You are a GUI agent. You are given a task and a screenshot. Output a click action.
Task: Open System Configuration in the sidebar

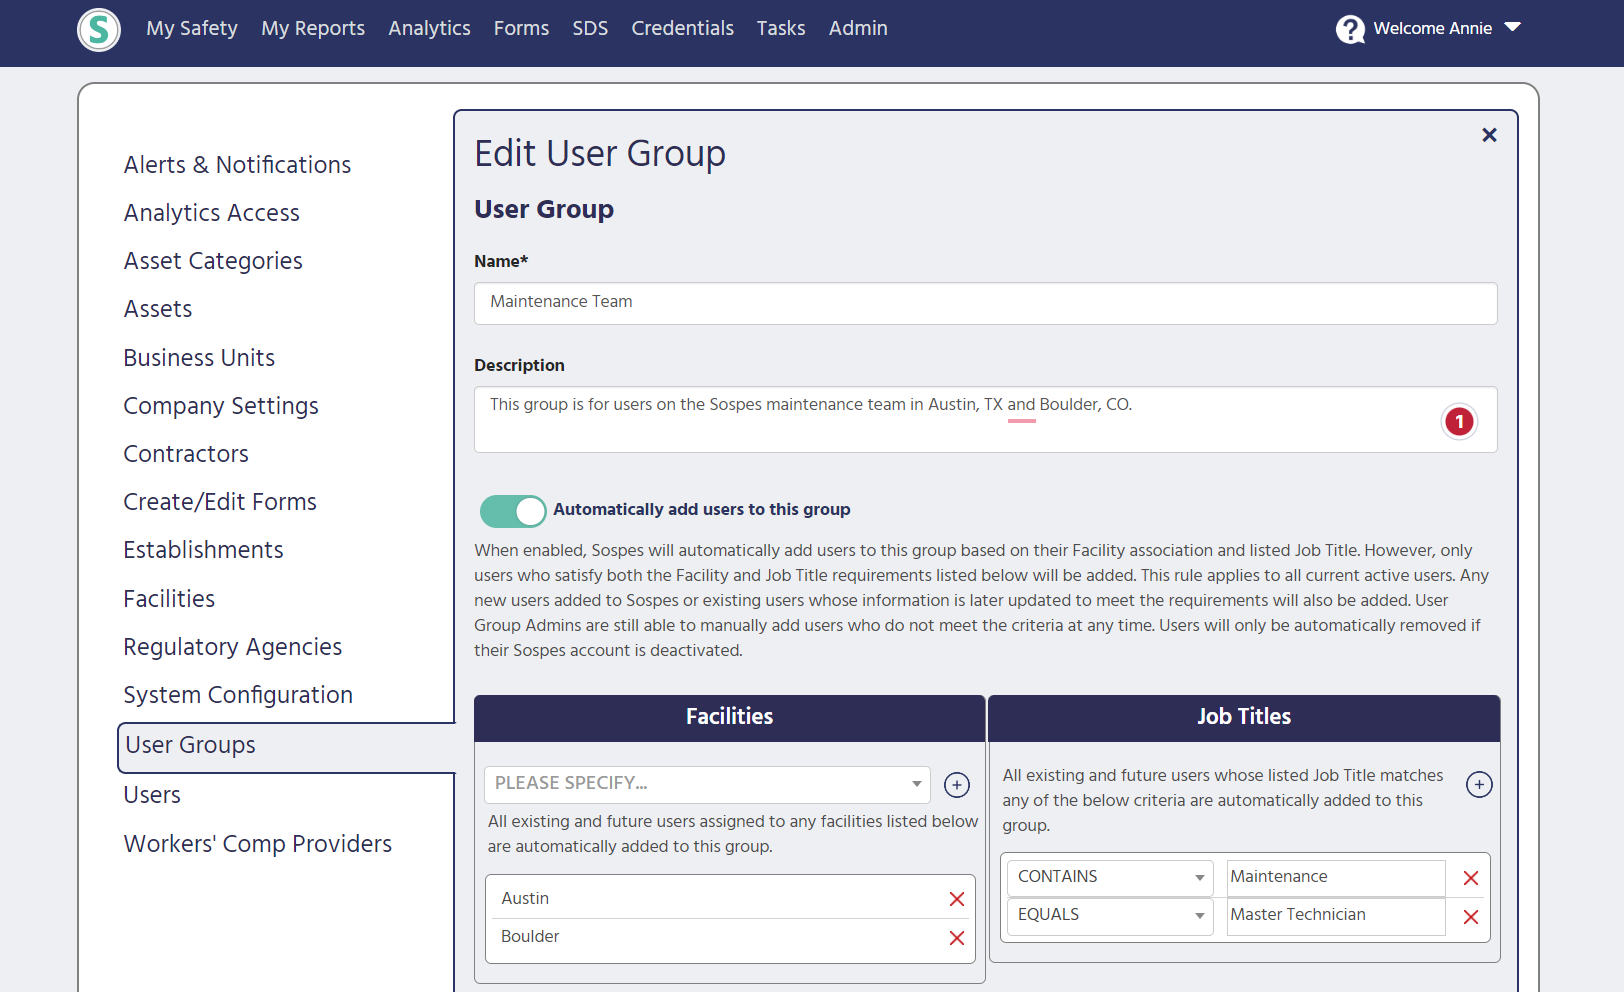[x=238, y=695]
